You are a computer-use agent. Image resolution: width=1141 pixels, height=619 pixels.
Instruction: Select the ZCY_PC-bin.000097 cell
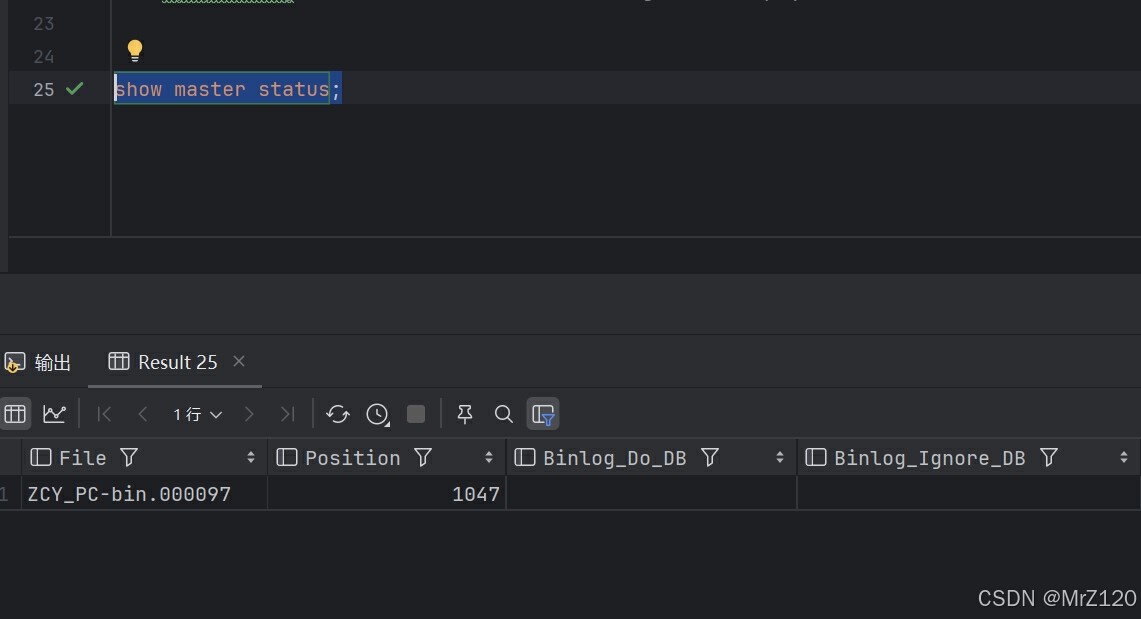pos(130,494)
